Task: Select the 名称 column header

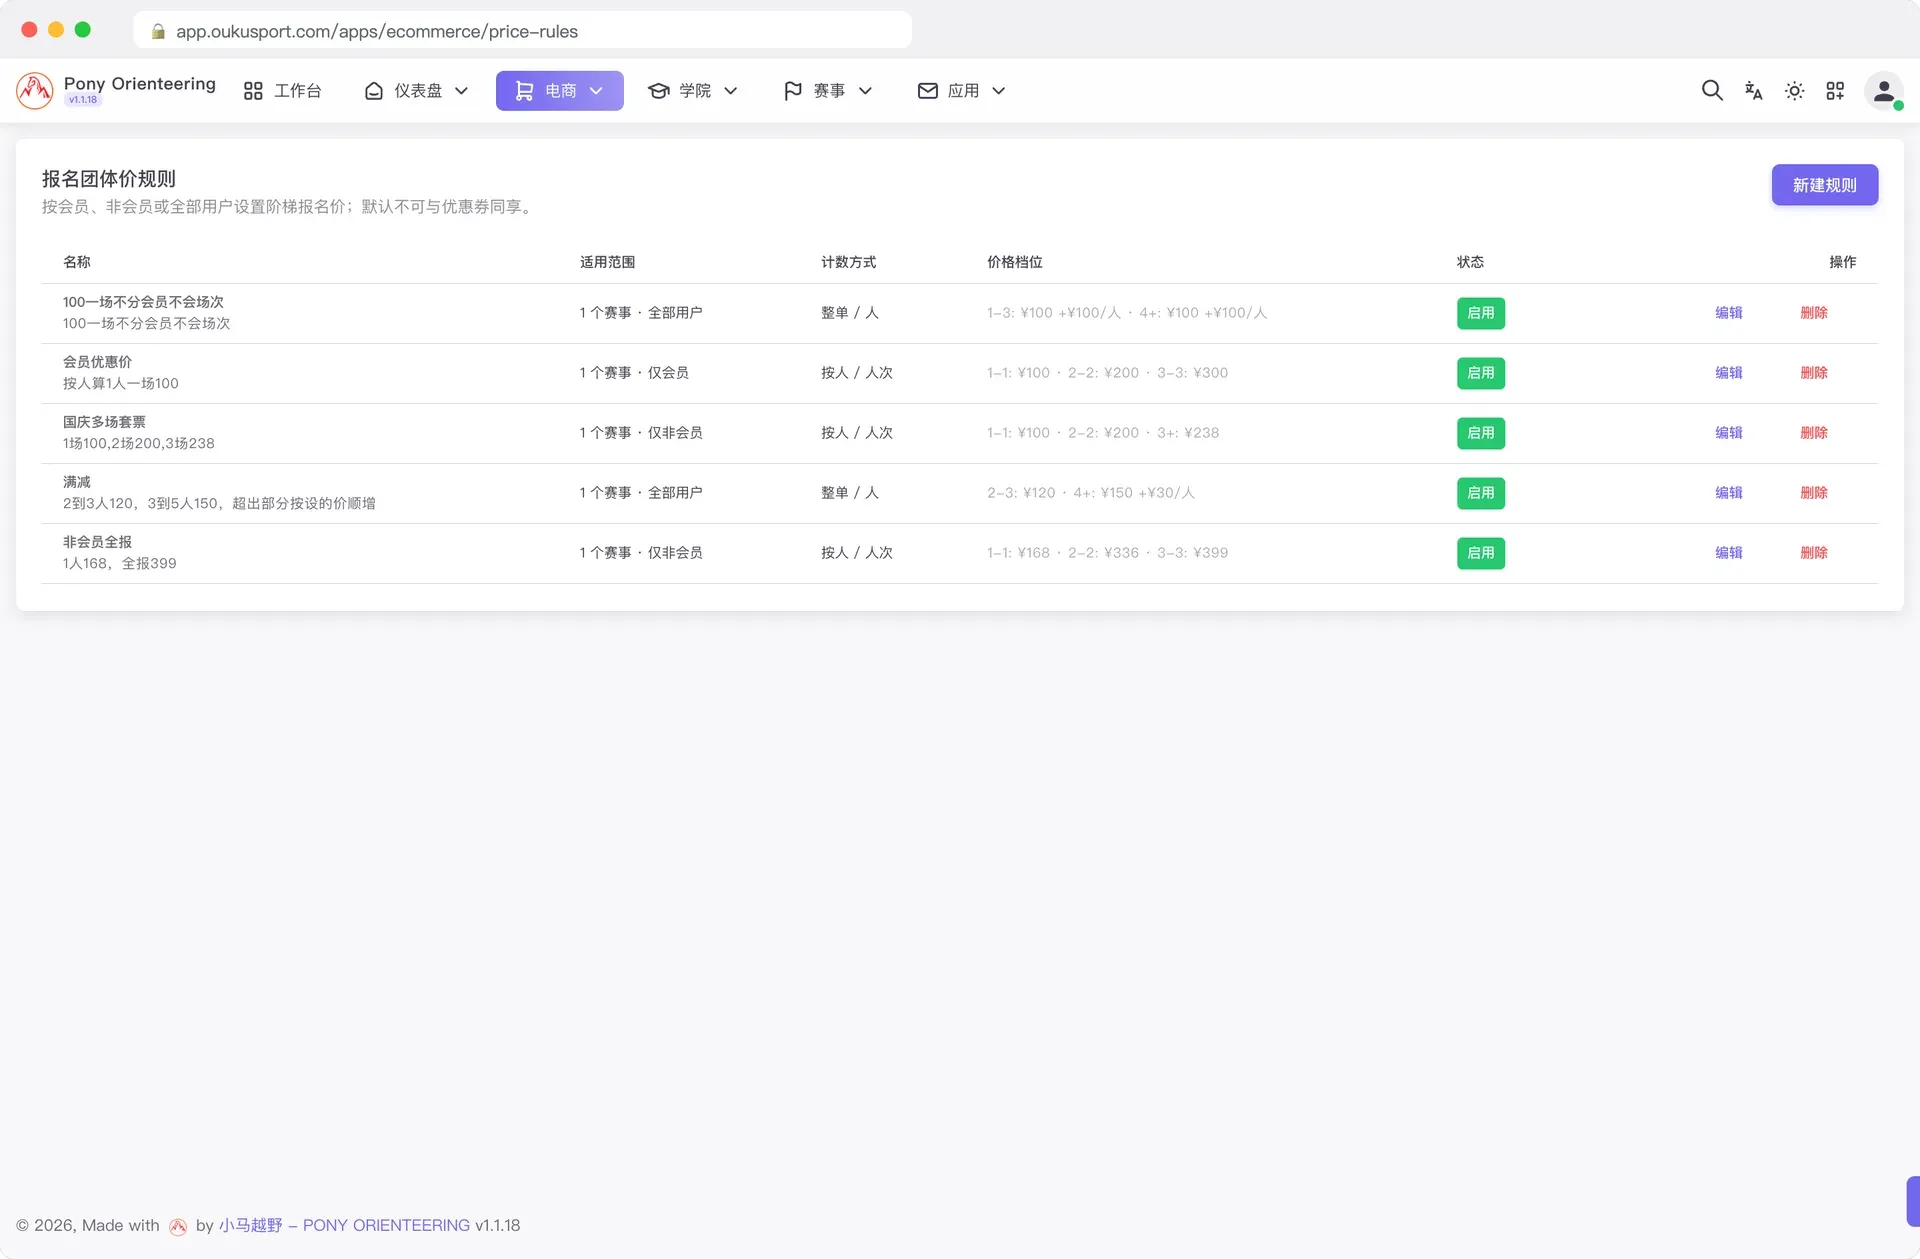Action: [77, 262]
